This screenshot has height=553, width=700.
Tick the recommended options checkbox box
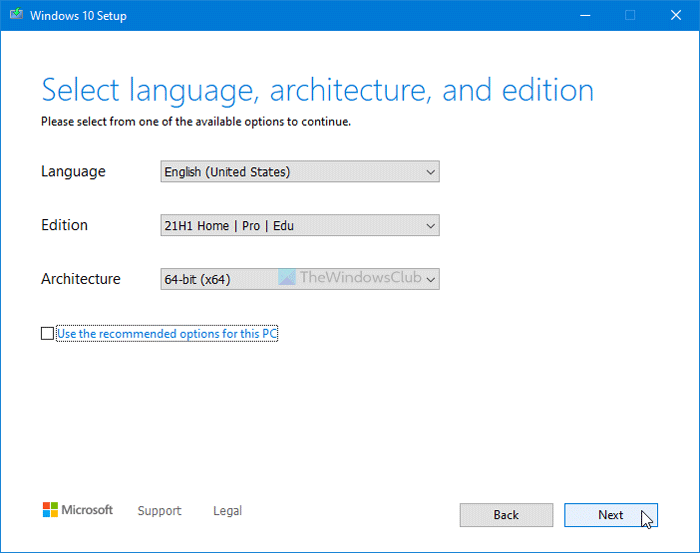47,334
